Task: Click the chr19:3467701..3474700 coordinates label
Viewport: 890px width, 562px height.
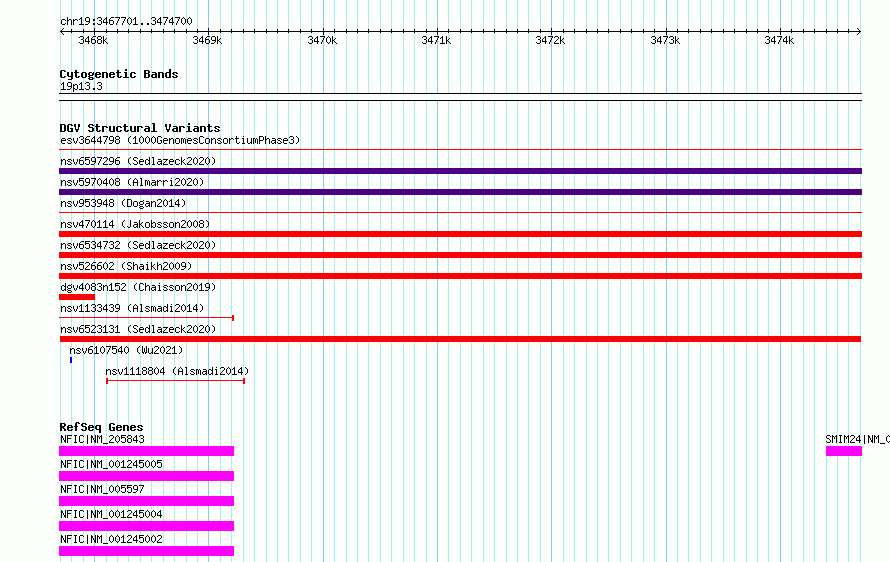Action: [126, 21]
